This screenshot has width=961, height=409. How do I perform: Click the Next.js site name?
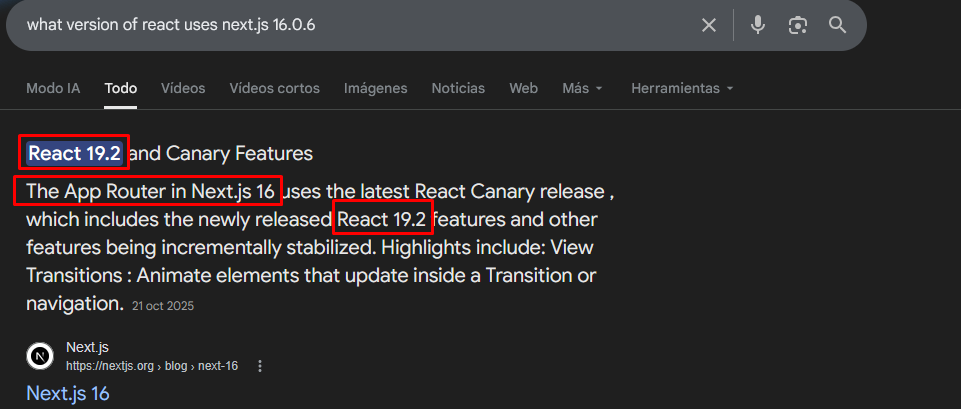[87, 347]
